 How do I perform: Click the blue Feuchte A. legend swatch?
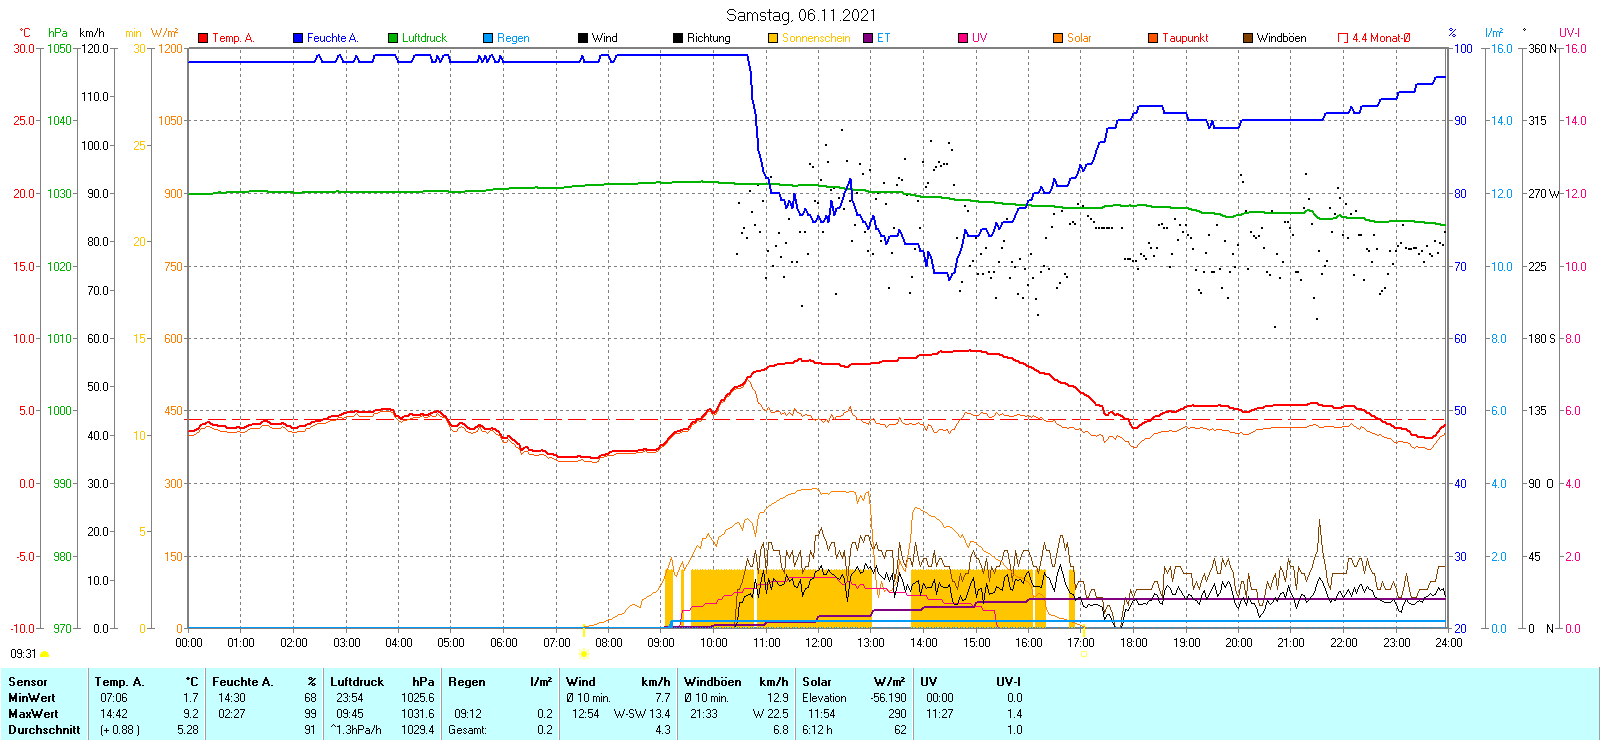point(298,38)
